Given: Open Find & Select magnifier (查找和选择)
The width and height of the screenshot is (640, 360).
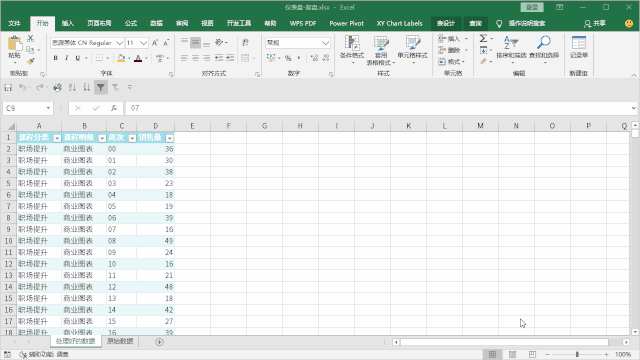Looking at the screenshot, I should [x=544, y=49].
